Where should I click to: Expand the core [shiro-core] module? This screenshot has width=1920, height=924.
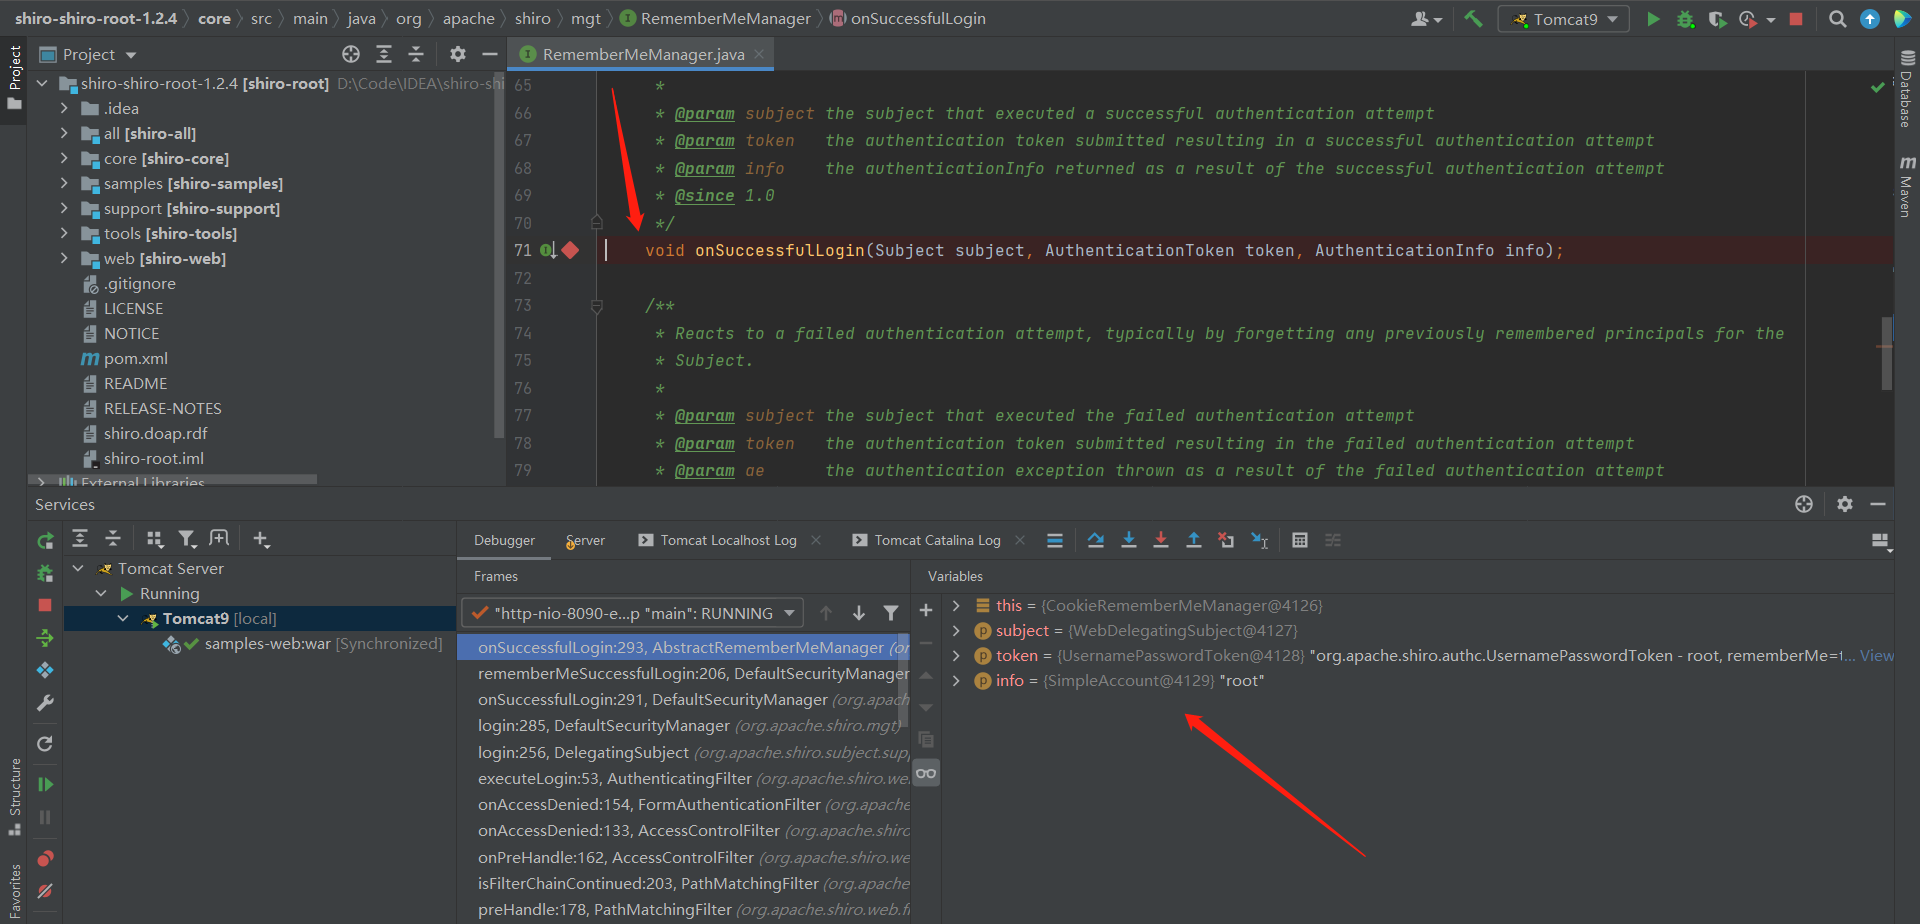tap(64, 158)
